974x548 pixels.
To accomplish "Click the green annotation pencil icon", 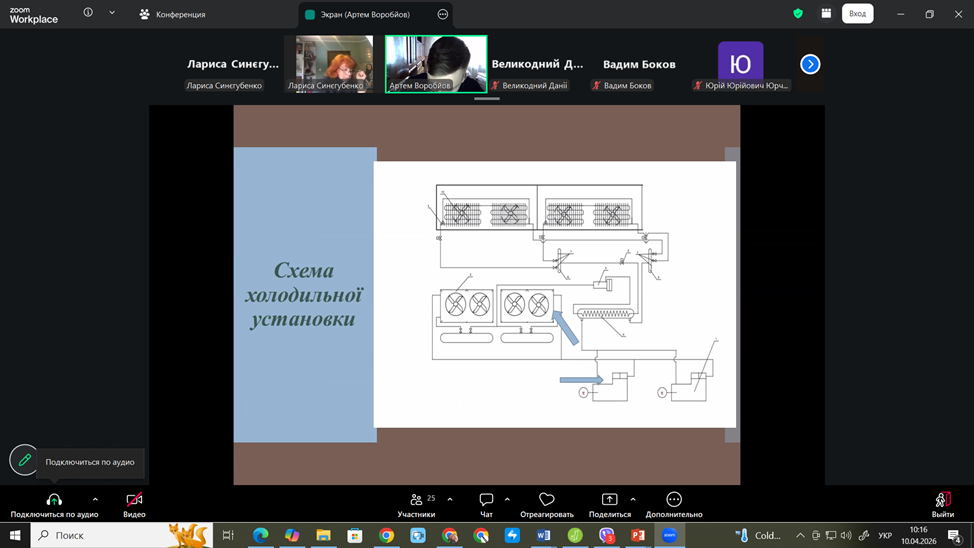I will tap(25, 460).
